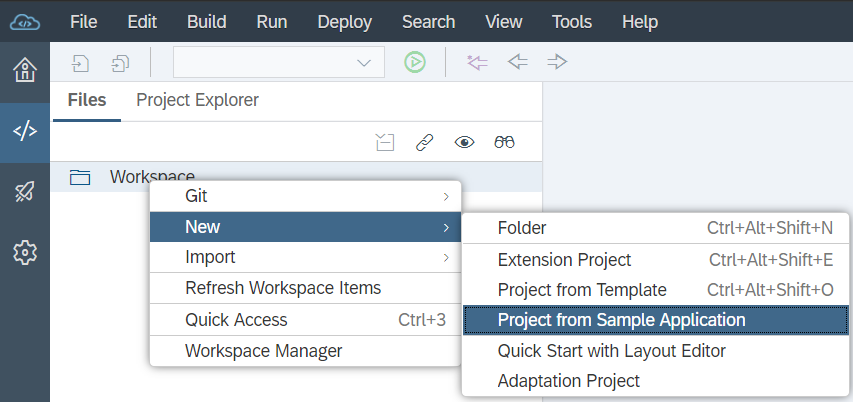Click the Workspace folder icon
This screenshot has height=402, width=853.
coord(80,177)
